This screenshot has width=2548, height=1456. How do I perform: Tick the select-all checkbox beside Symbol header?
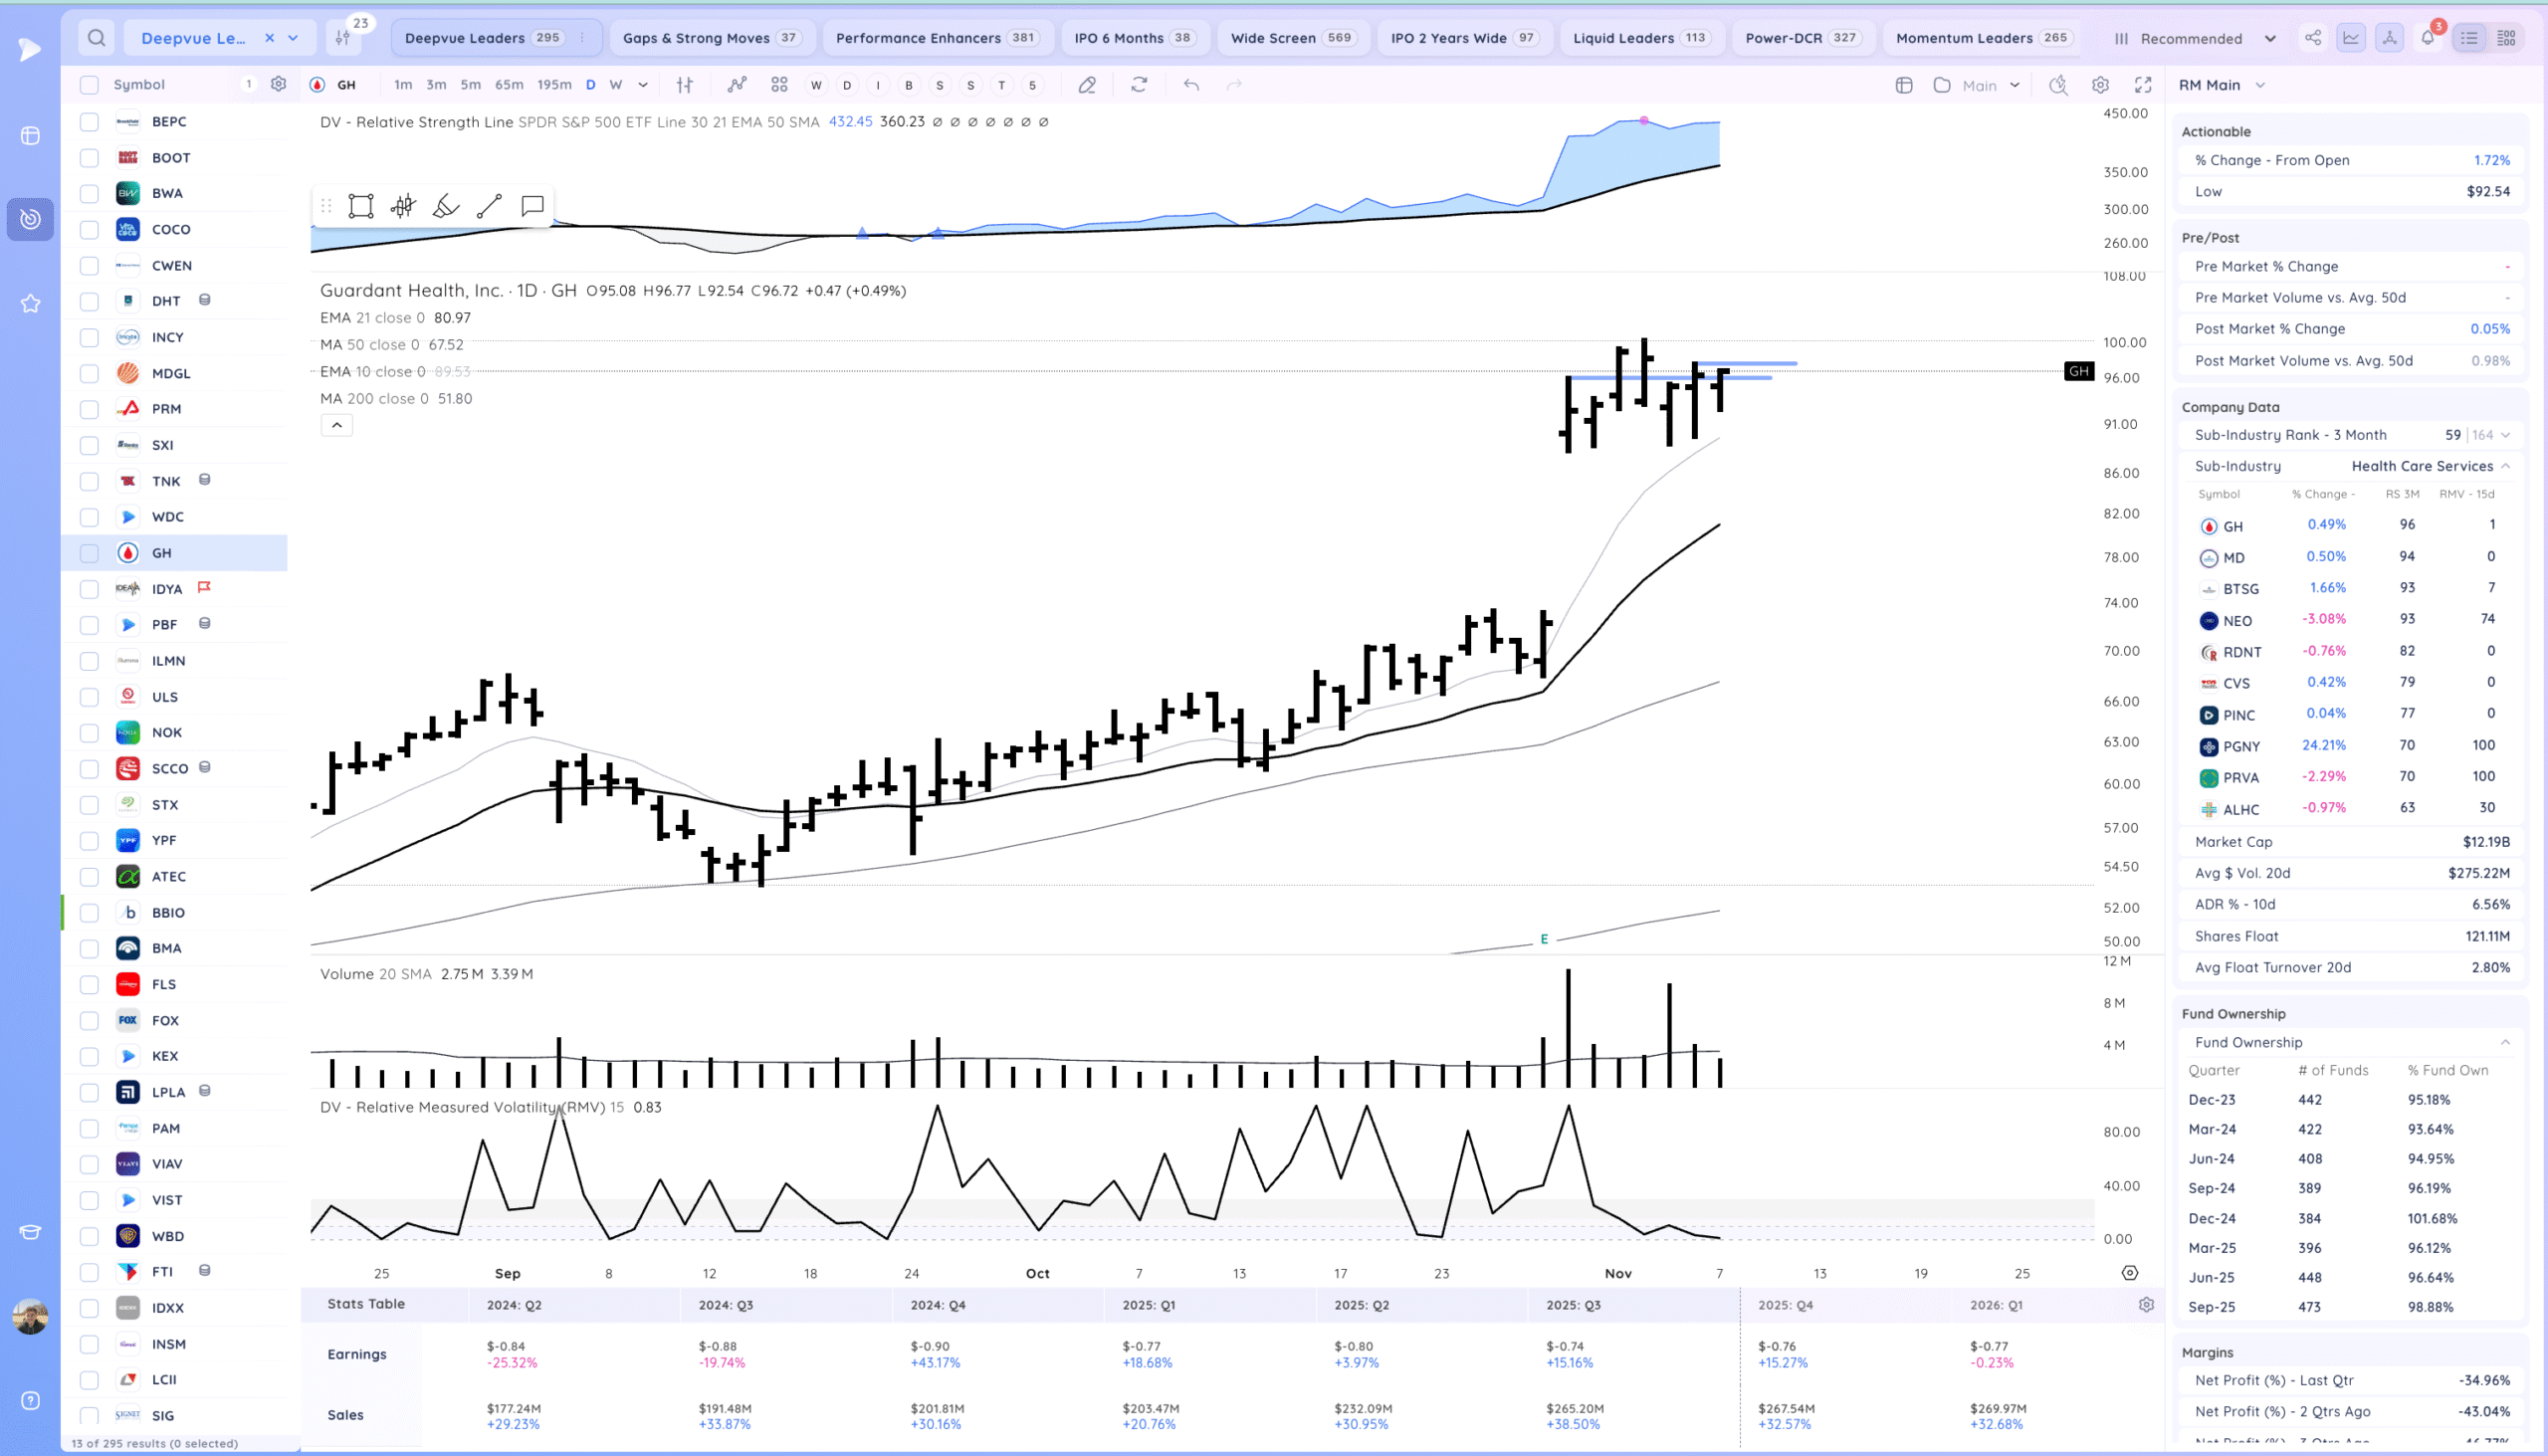tap(89, 85)
